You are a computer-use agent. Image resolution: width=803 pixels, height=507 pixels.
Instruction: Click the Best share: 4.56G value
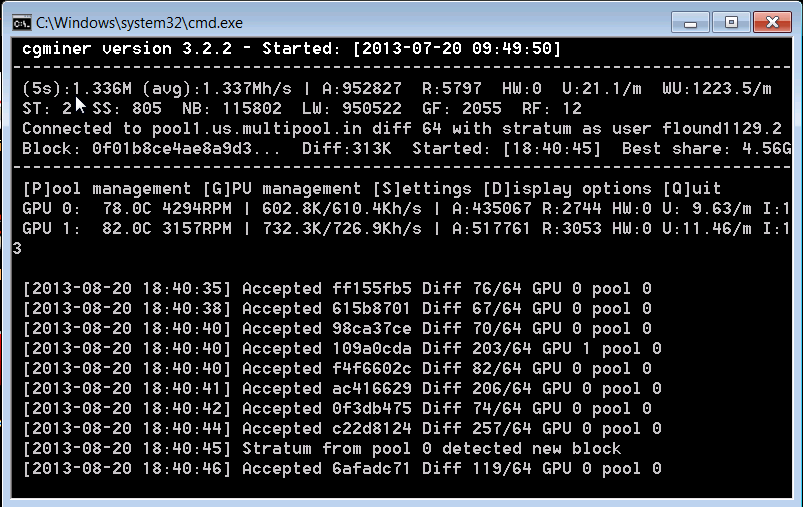click(x=707, y=149)
